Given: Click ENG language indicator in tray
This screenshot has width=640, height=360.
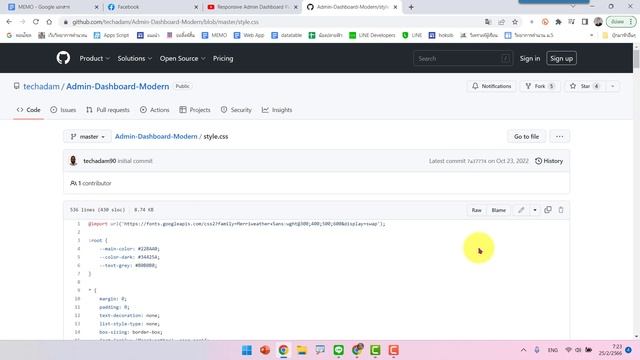Looking at the screenshot, I should pos(552,350).
